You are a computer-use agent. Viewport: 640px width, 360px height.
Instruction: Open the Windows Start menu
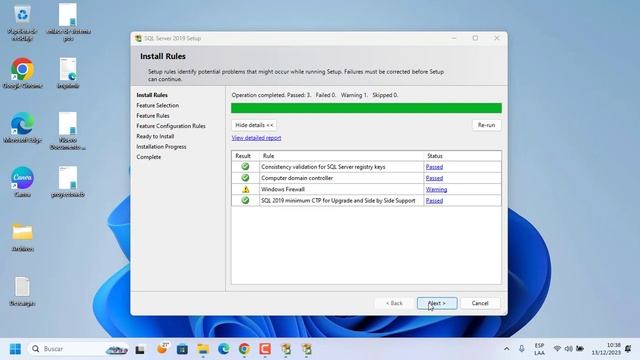click(x=15, y=349)
